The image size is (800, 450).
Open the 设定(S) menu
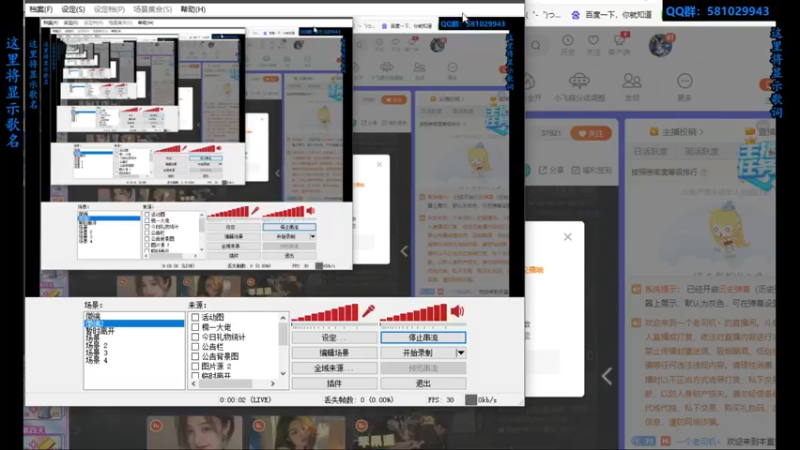point(73,9)
